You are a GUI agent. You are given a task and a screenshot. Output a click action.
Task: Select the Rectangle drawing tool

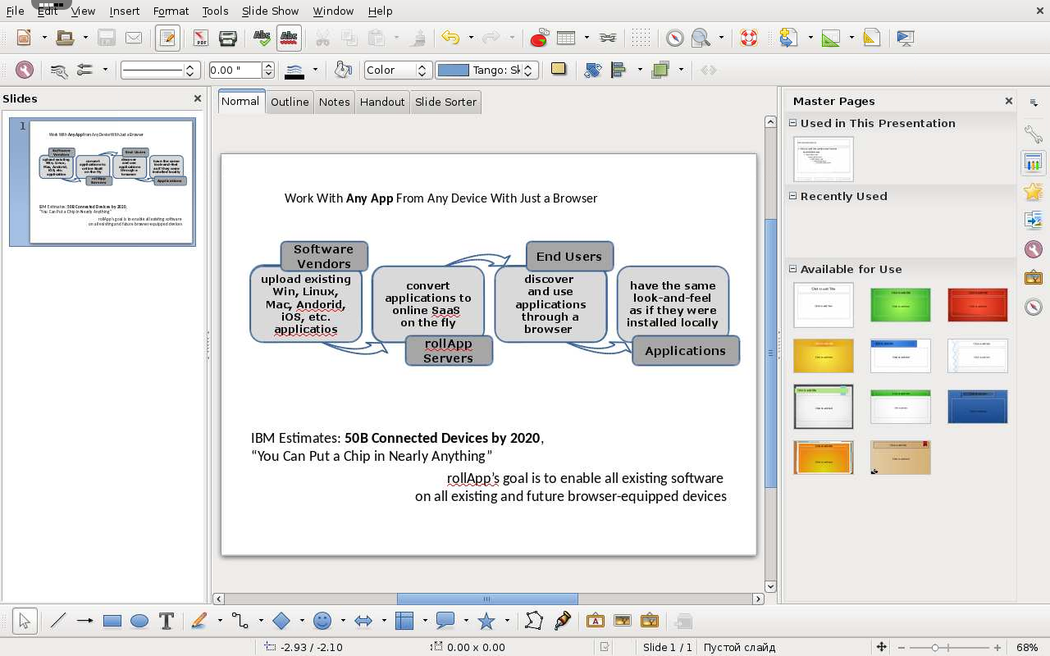click(x=112, y=621)
